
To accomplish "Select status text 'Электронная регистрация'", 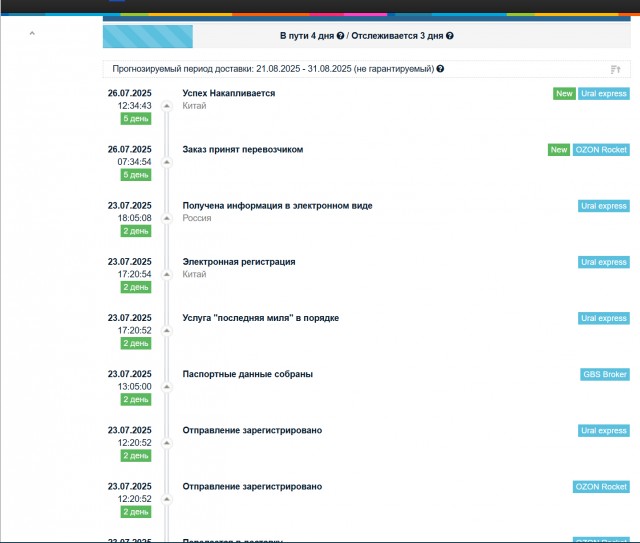I will point(239,262).
